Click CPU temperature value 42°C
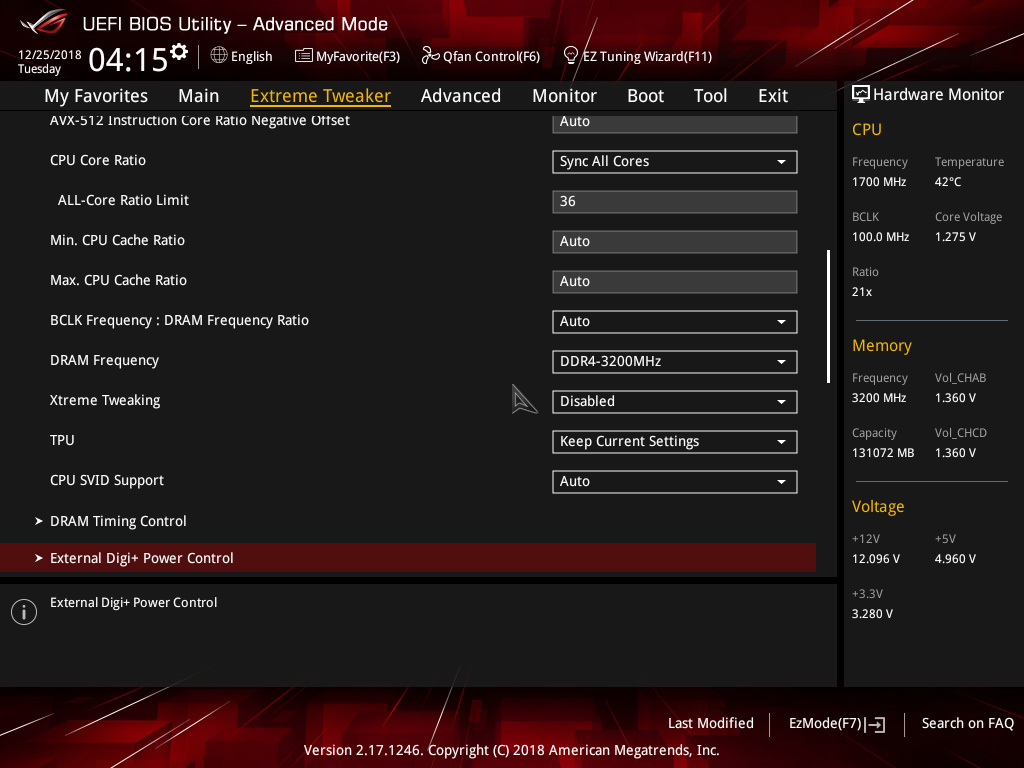 (948, 182)
